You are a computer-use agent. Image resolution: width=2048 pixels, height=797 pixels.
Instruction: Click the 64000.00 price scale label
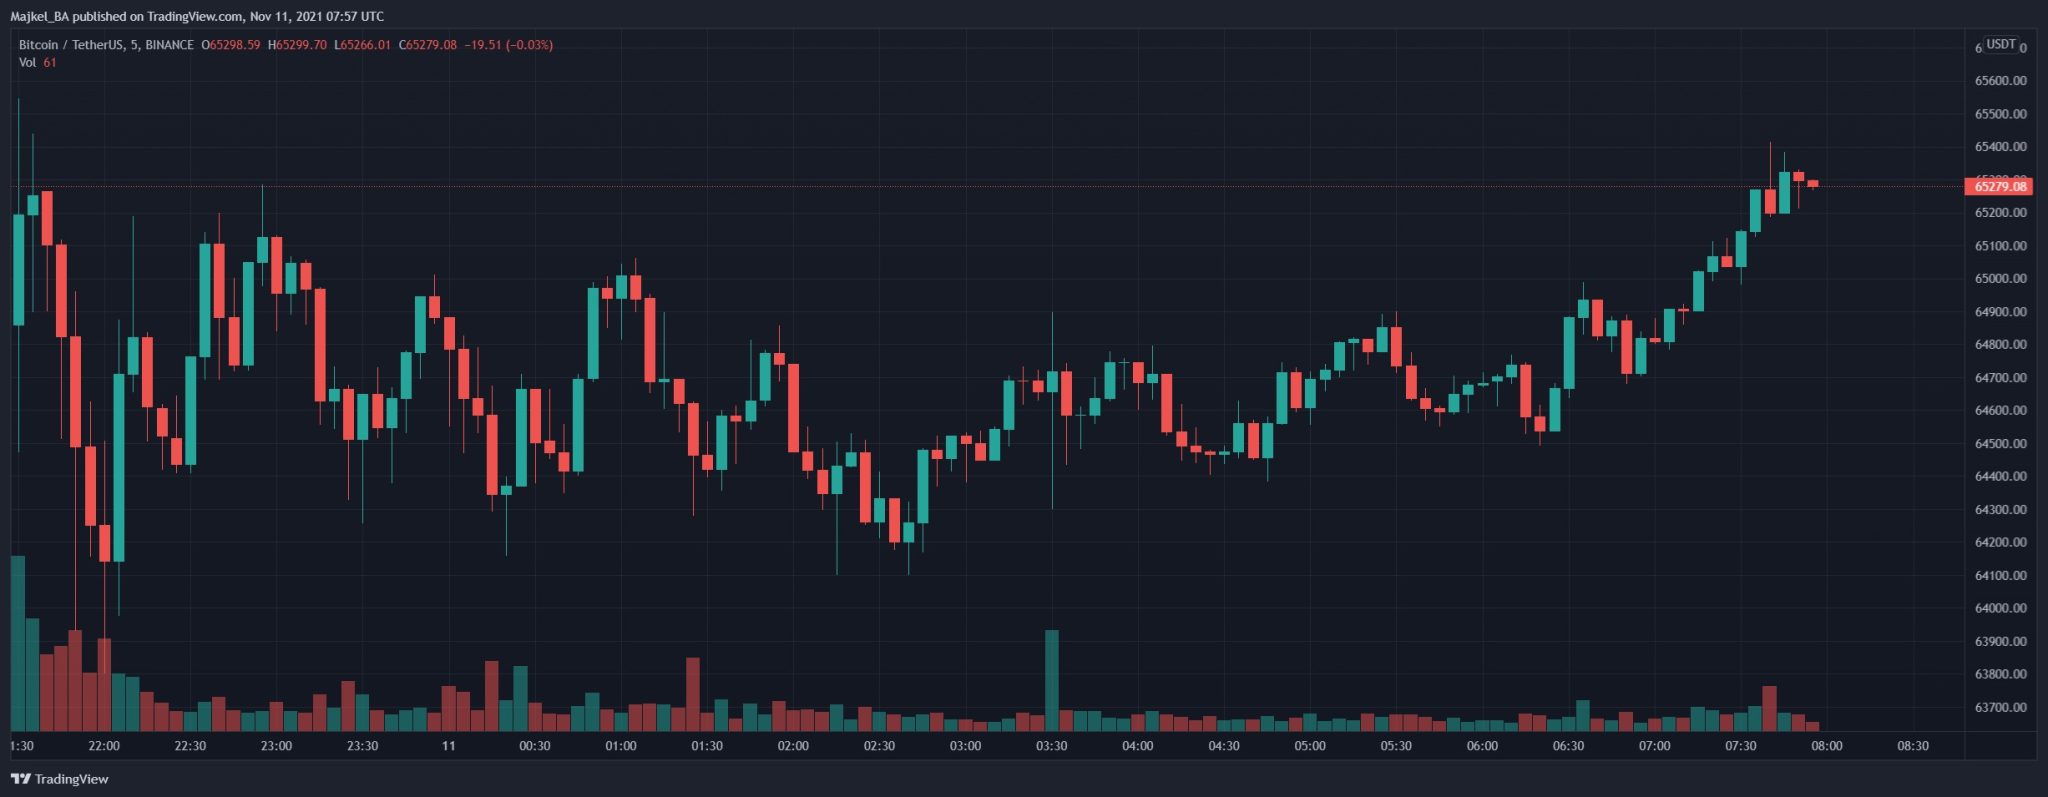click(2000, 608)
